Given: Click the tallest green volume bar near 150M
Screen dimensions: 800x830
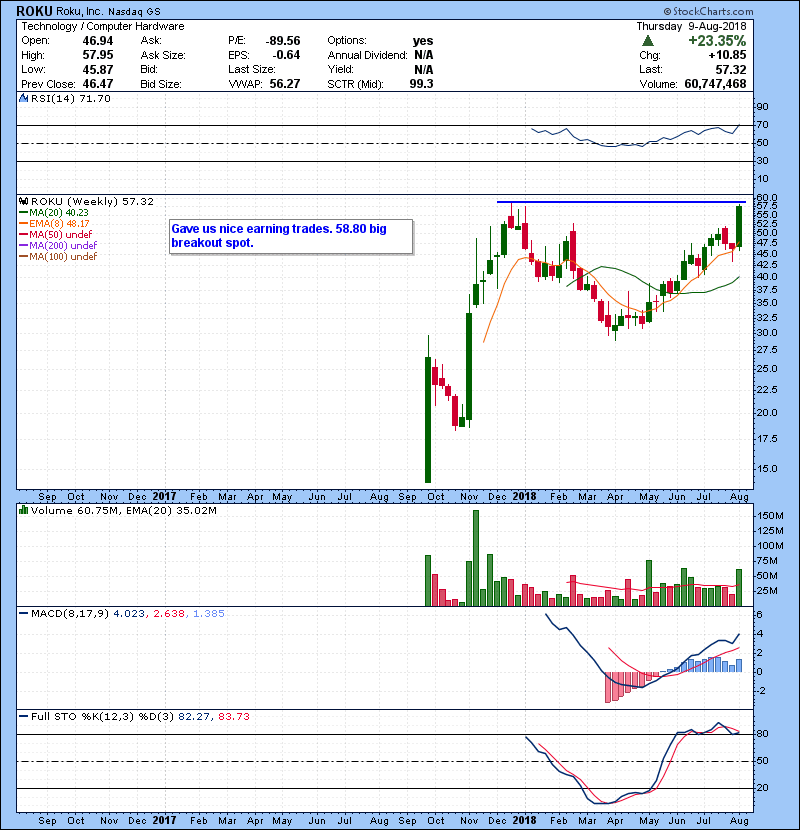Looking at the screenshot, I should [475, 558].
